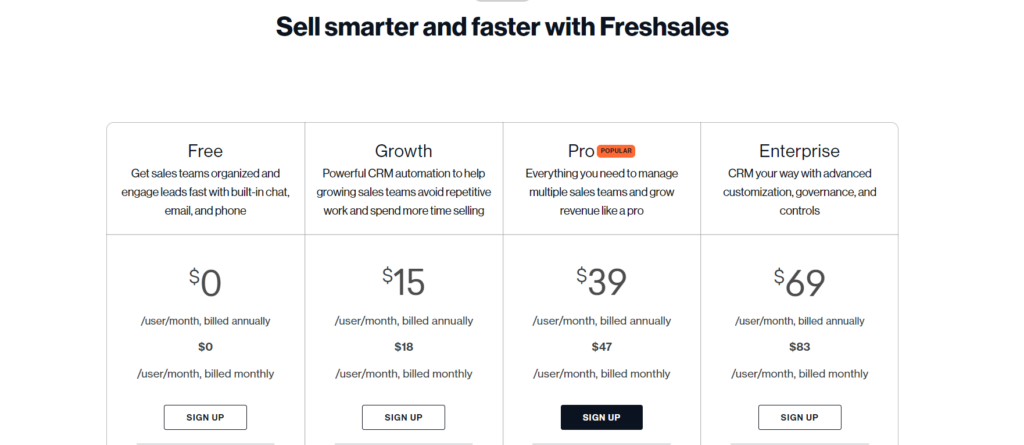
Task: Click the large $15 annual price
Action: tap(403, 282)
